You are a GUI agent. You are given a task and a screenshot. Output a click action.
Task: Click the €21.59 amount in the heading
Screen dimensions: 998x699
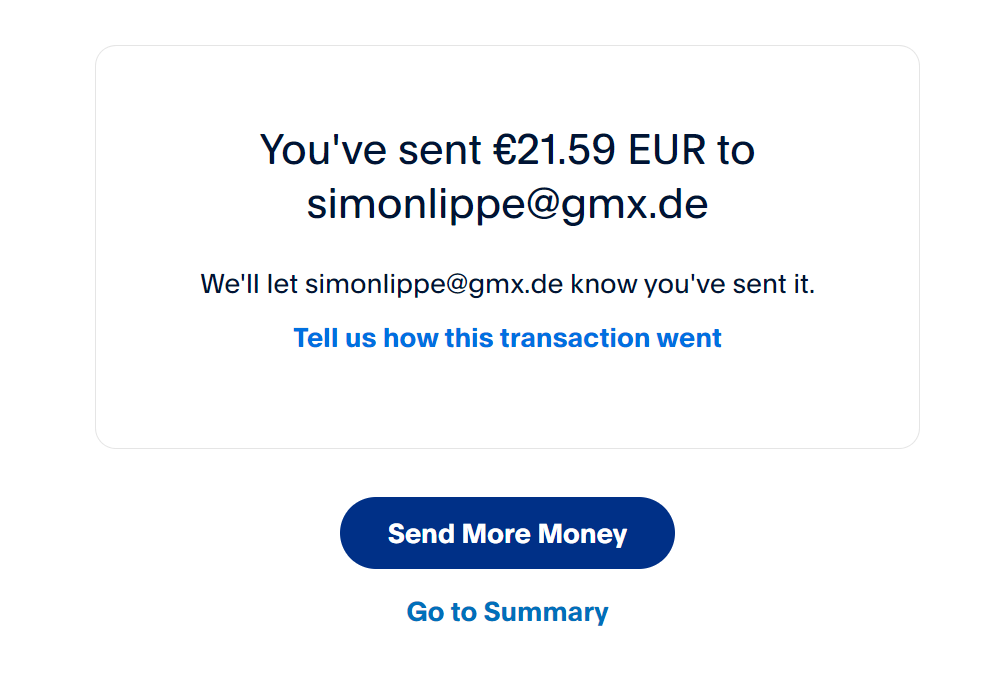tap(555, 150)
